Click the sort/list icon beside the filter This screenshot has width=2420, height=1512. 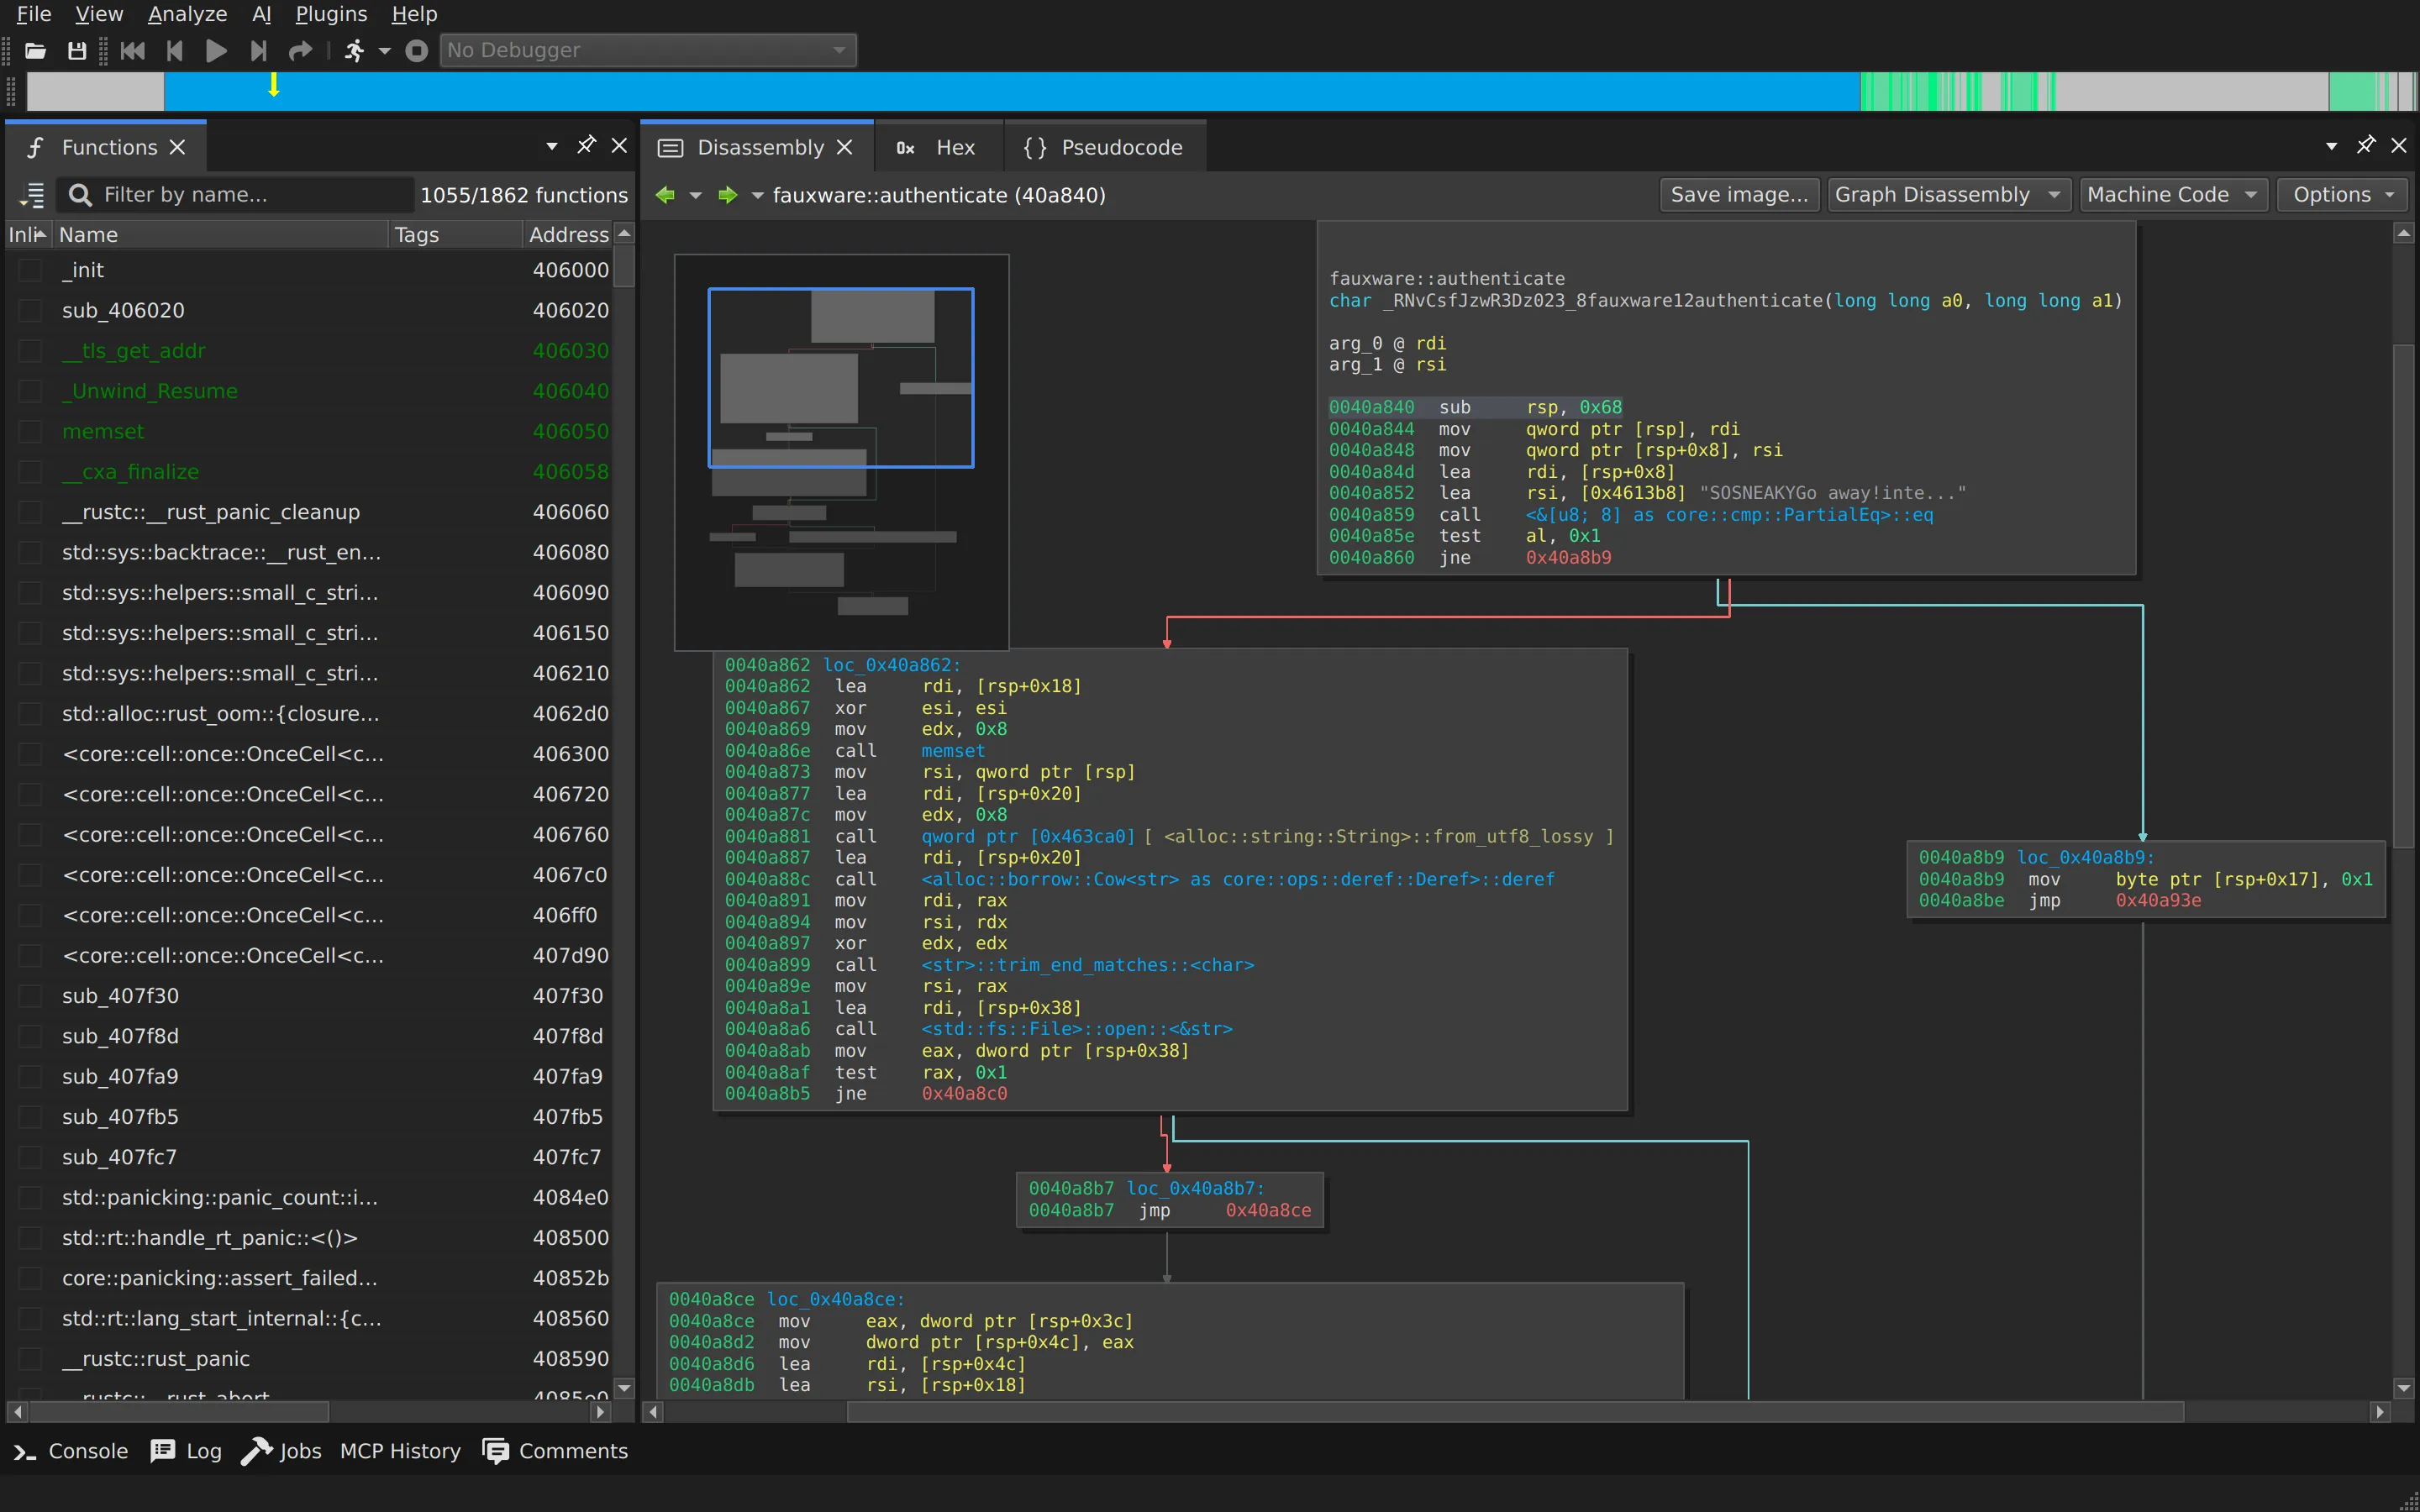[x=32, y=194]
